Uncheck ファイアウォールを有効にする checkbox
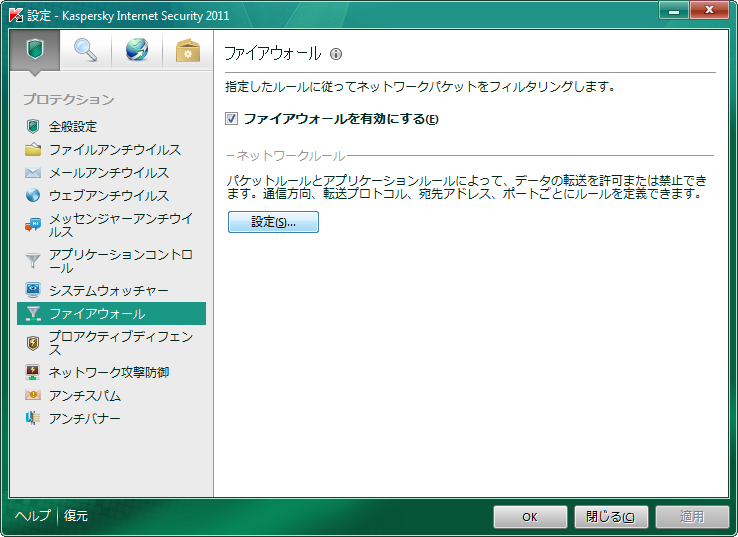738x537 pixels. [232, 119]
